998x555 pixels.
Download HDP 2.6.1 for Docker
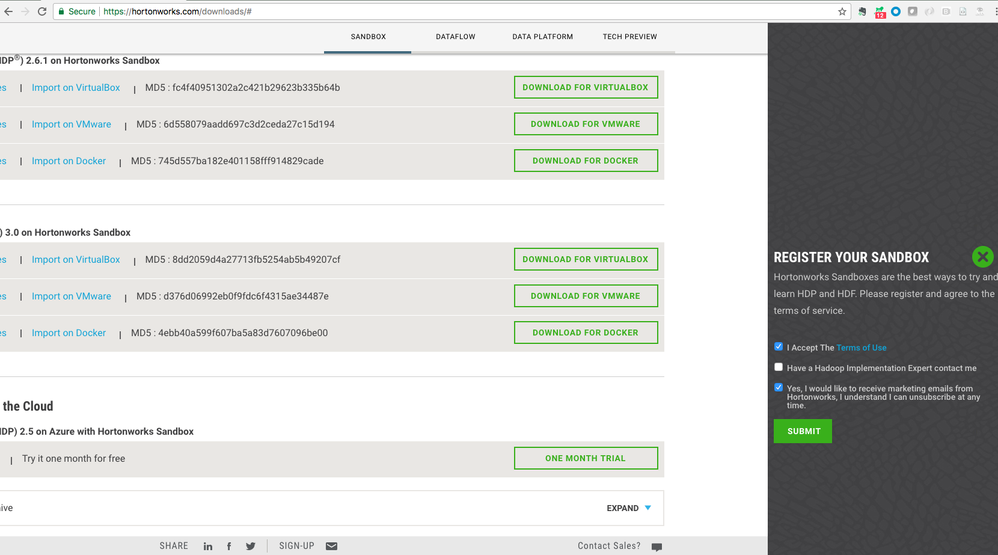click(x=586, y=161)
